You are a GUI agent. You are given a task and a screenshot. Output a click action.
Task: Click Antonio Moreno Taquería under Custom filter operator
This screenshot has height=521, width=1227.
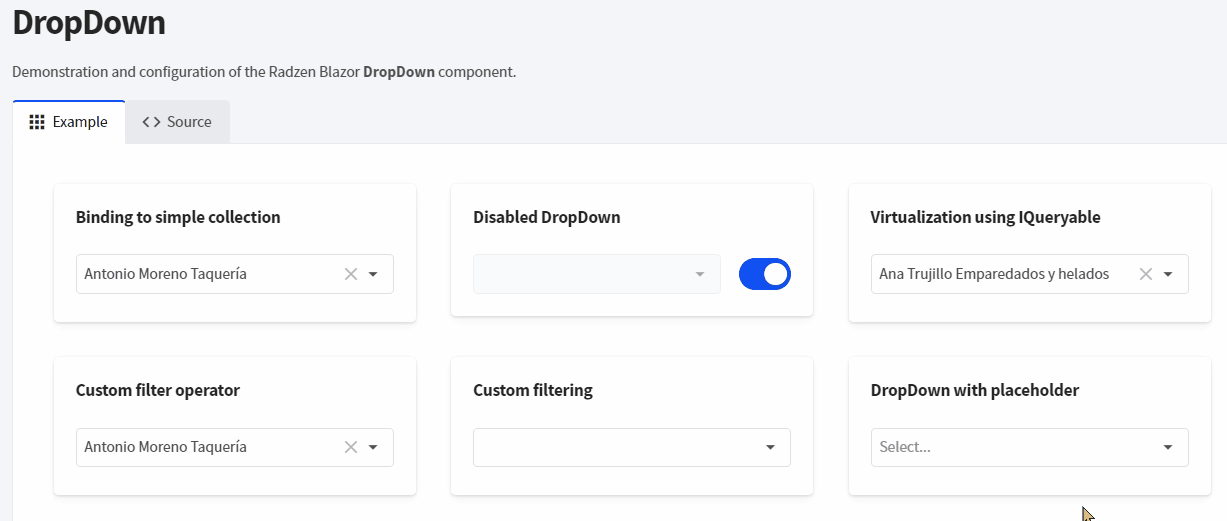(165, 447)
